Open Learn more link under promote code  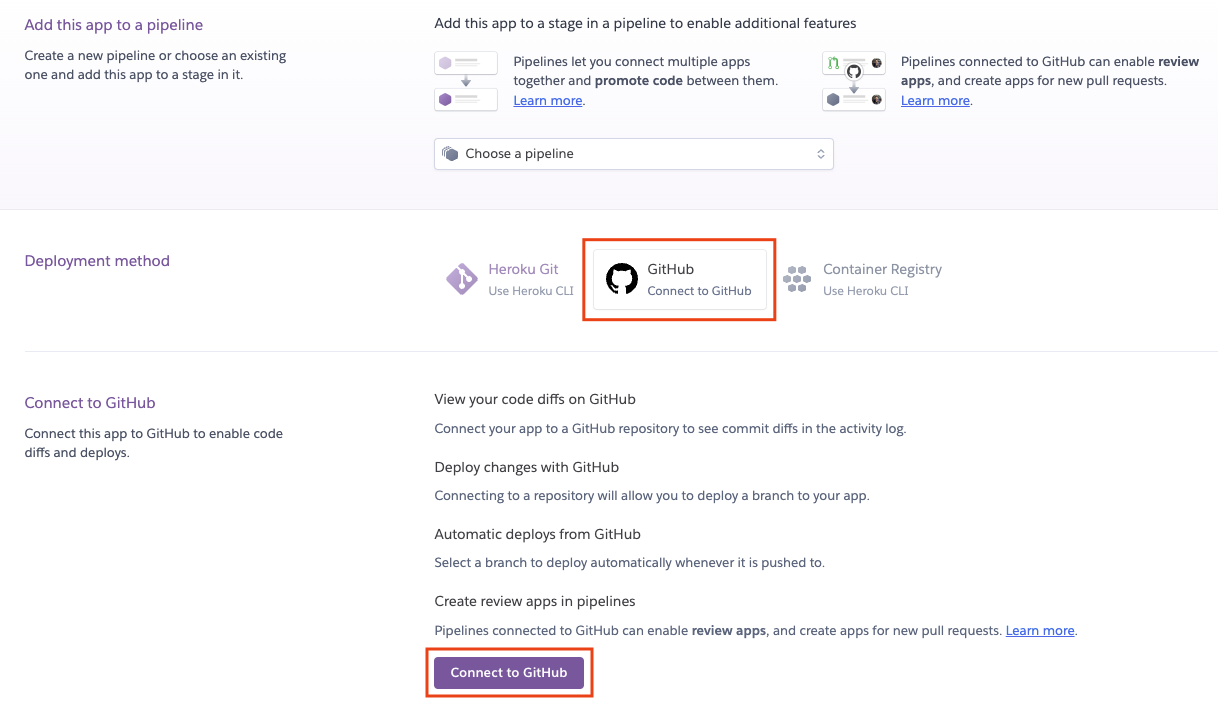pos(548,101)
